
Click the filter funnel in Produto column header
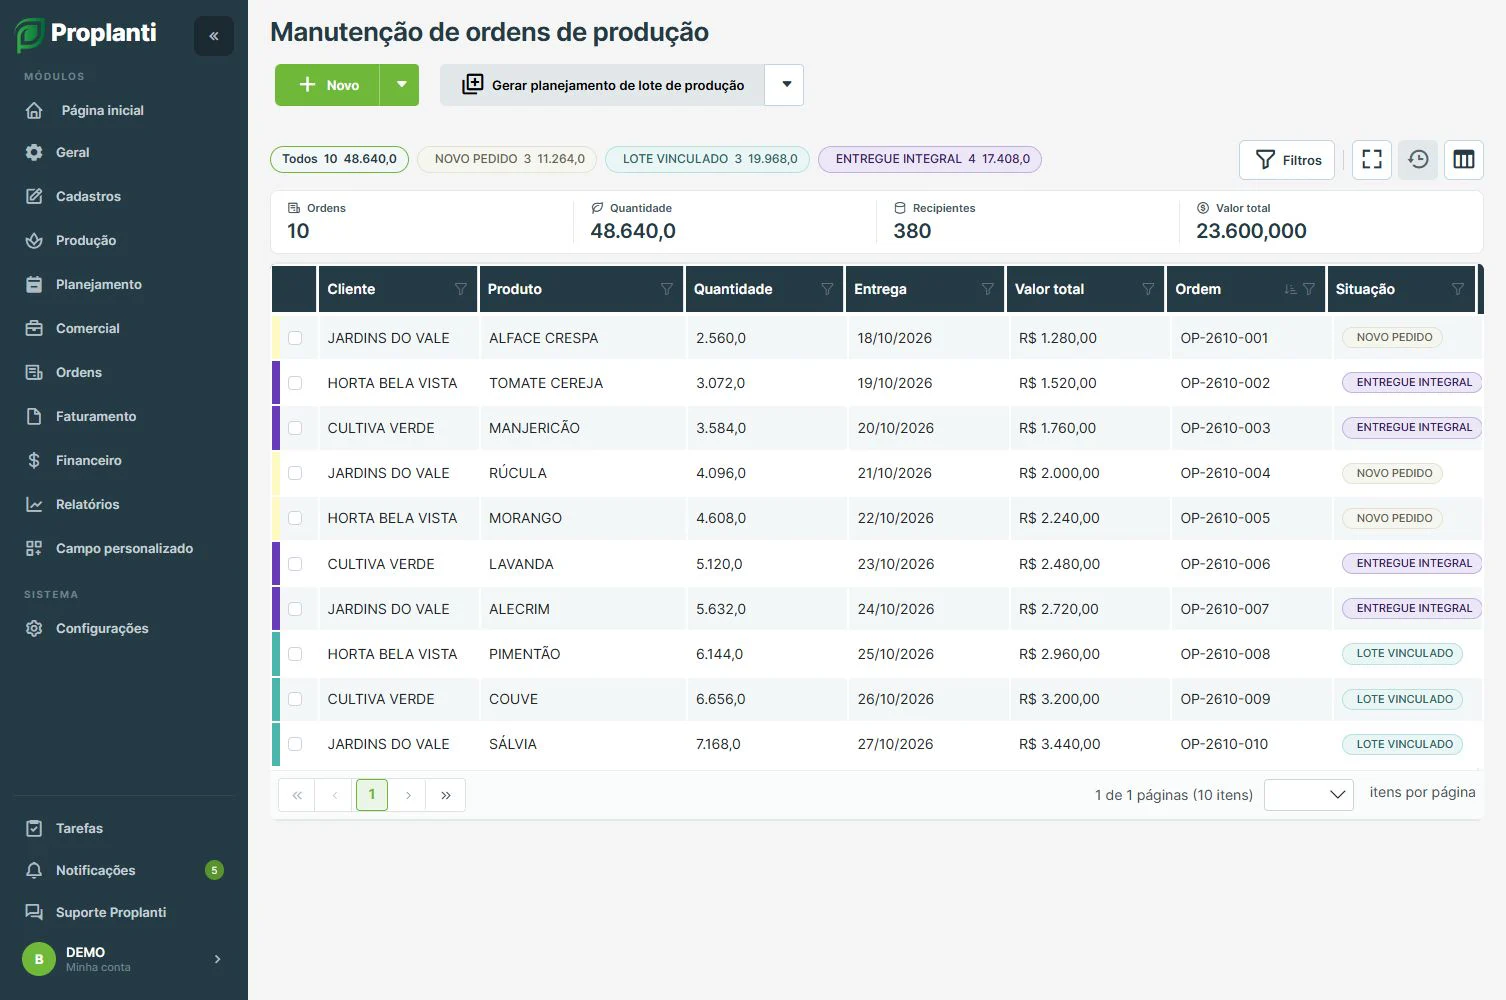point(667,289)
